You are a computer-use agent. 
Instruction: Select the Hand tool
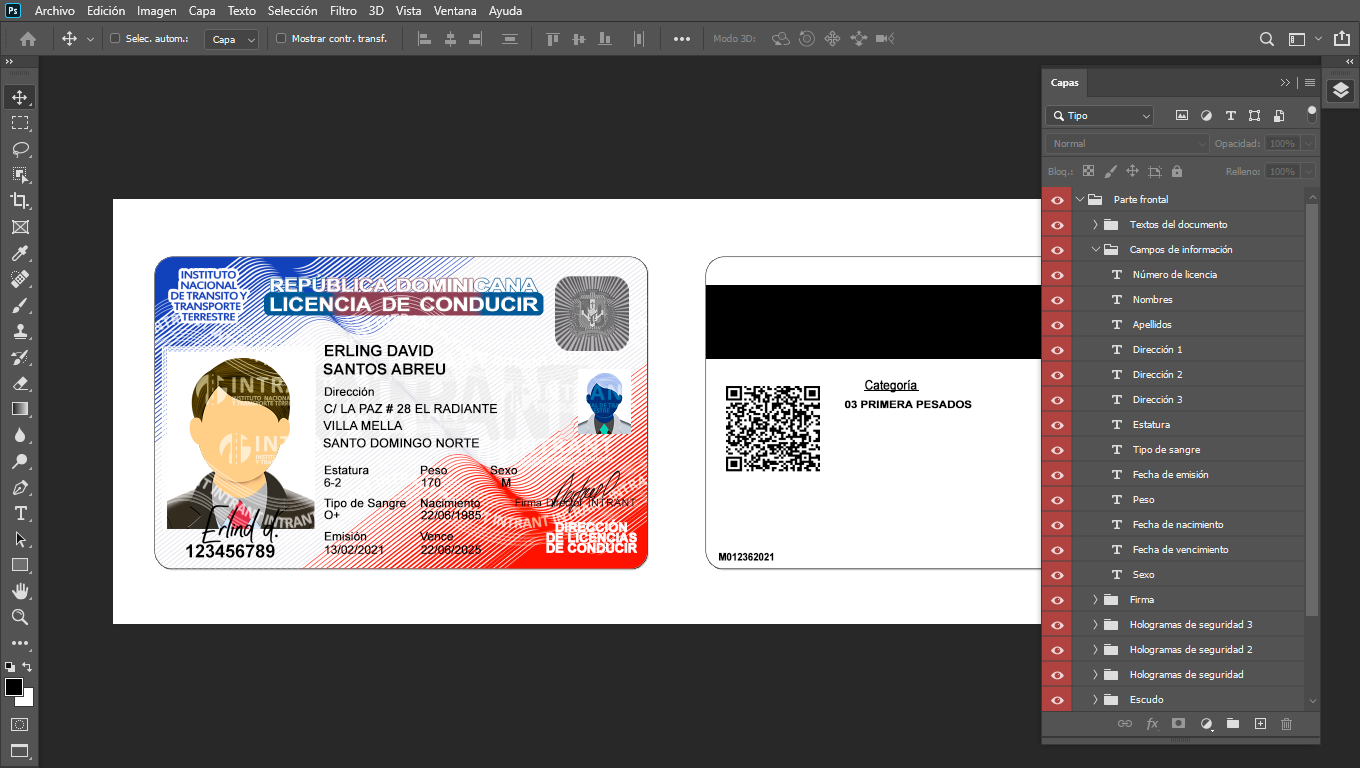(20, 591)
